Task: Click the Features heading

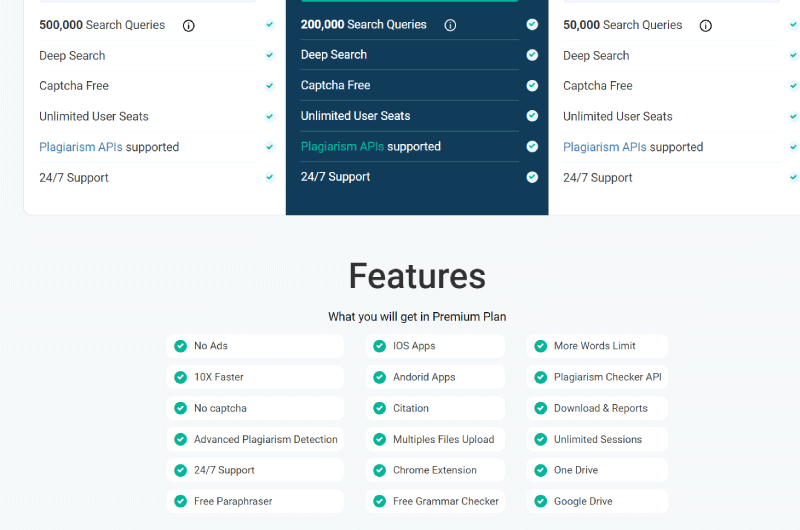Action: pos(417,276)
